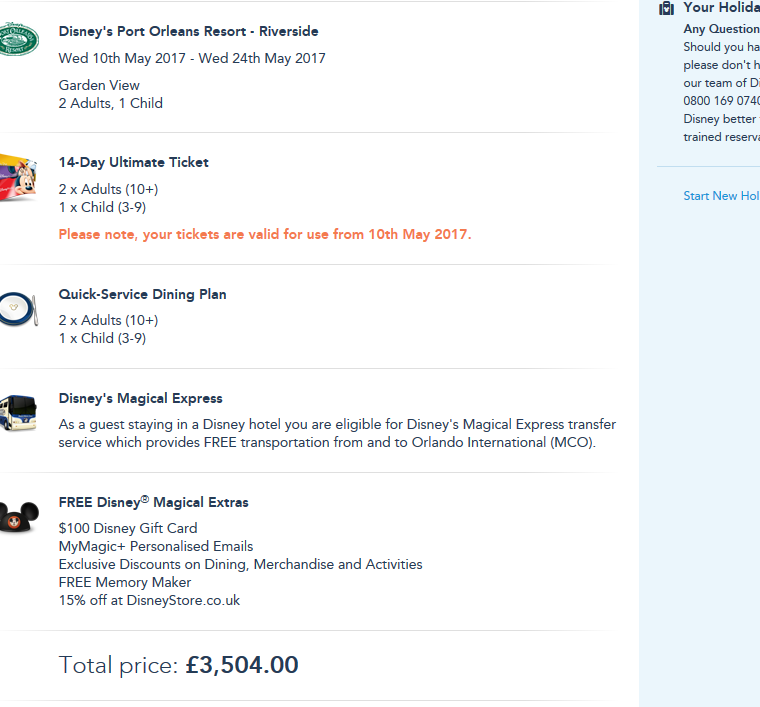Click the FREE Disney Magical Extras heading

click(154, 502)
